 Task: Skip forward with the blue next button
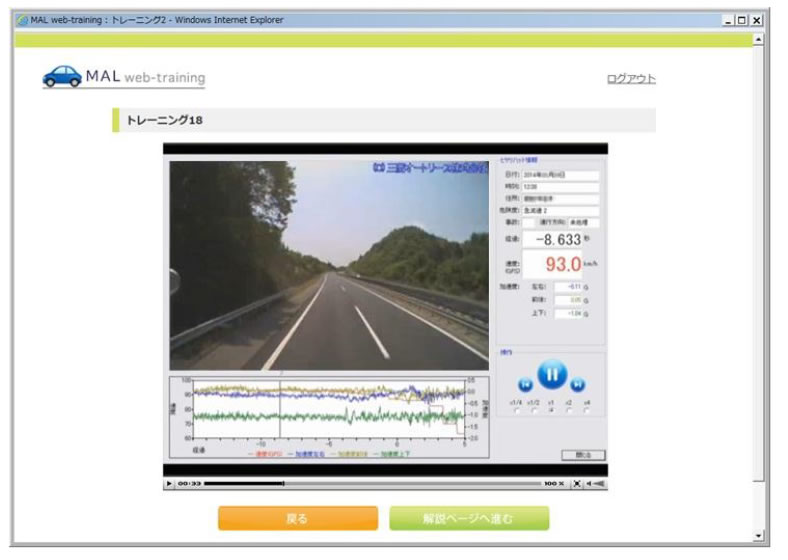pyautogui.click(x=577, y=385)
